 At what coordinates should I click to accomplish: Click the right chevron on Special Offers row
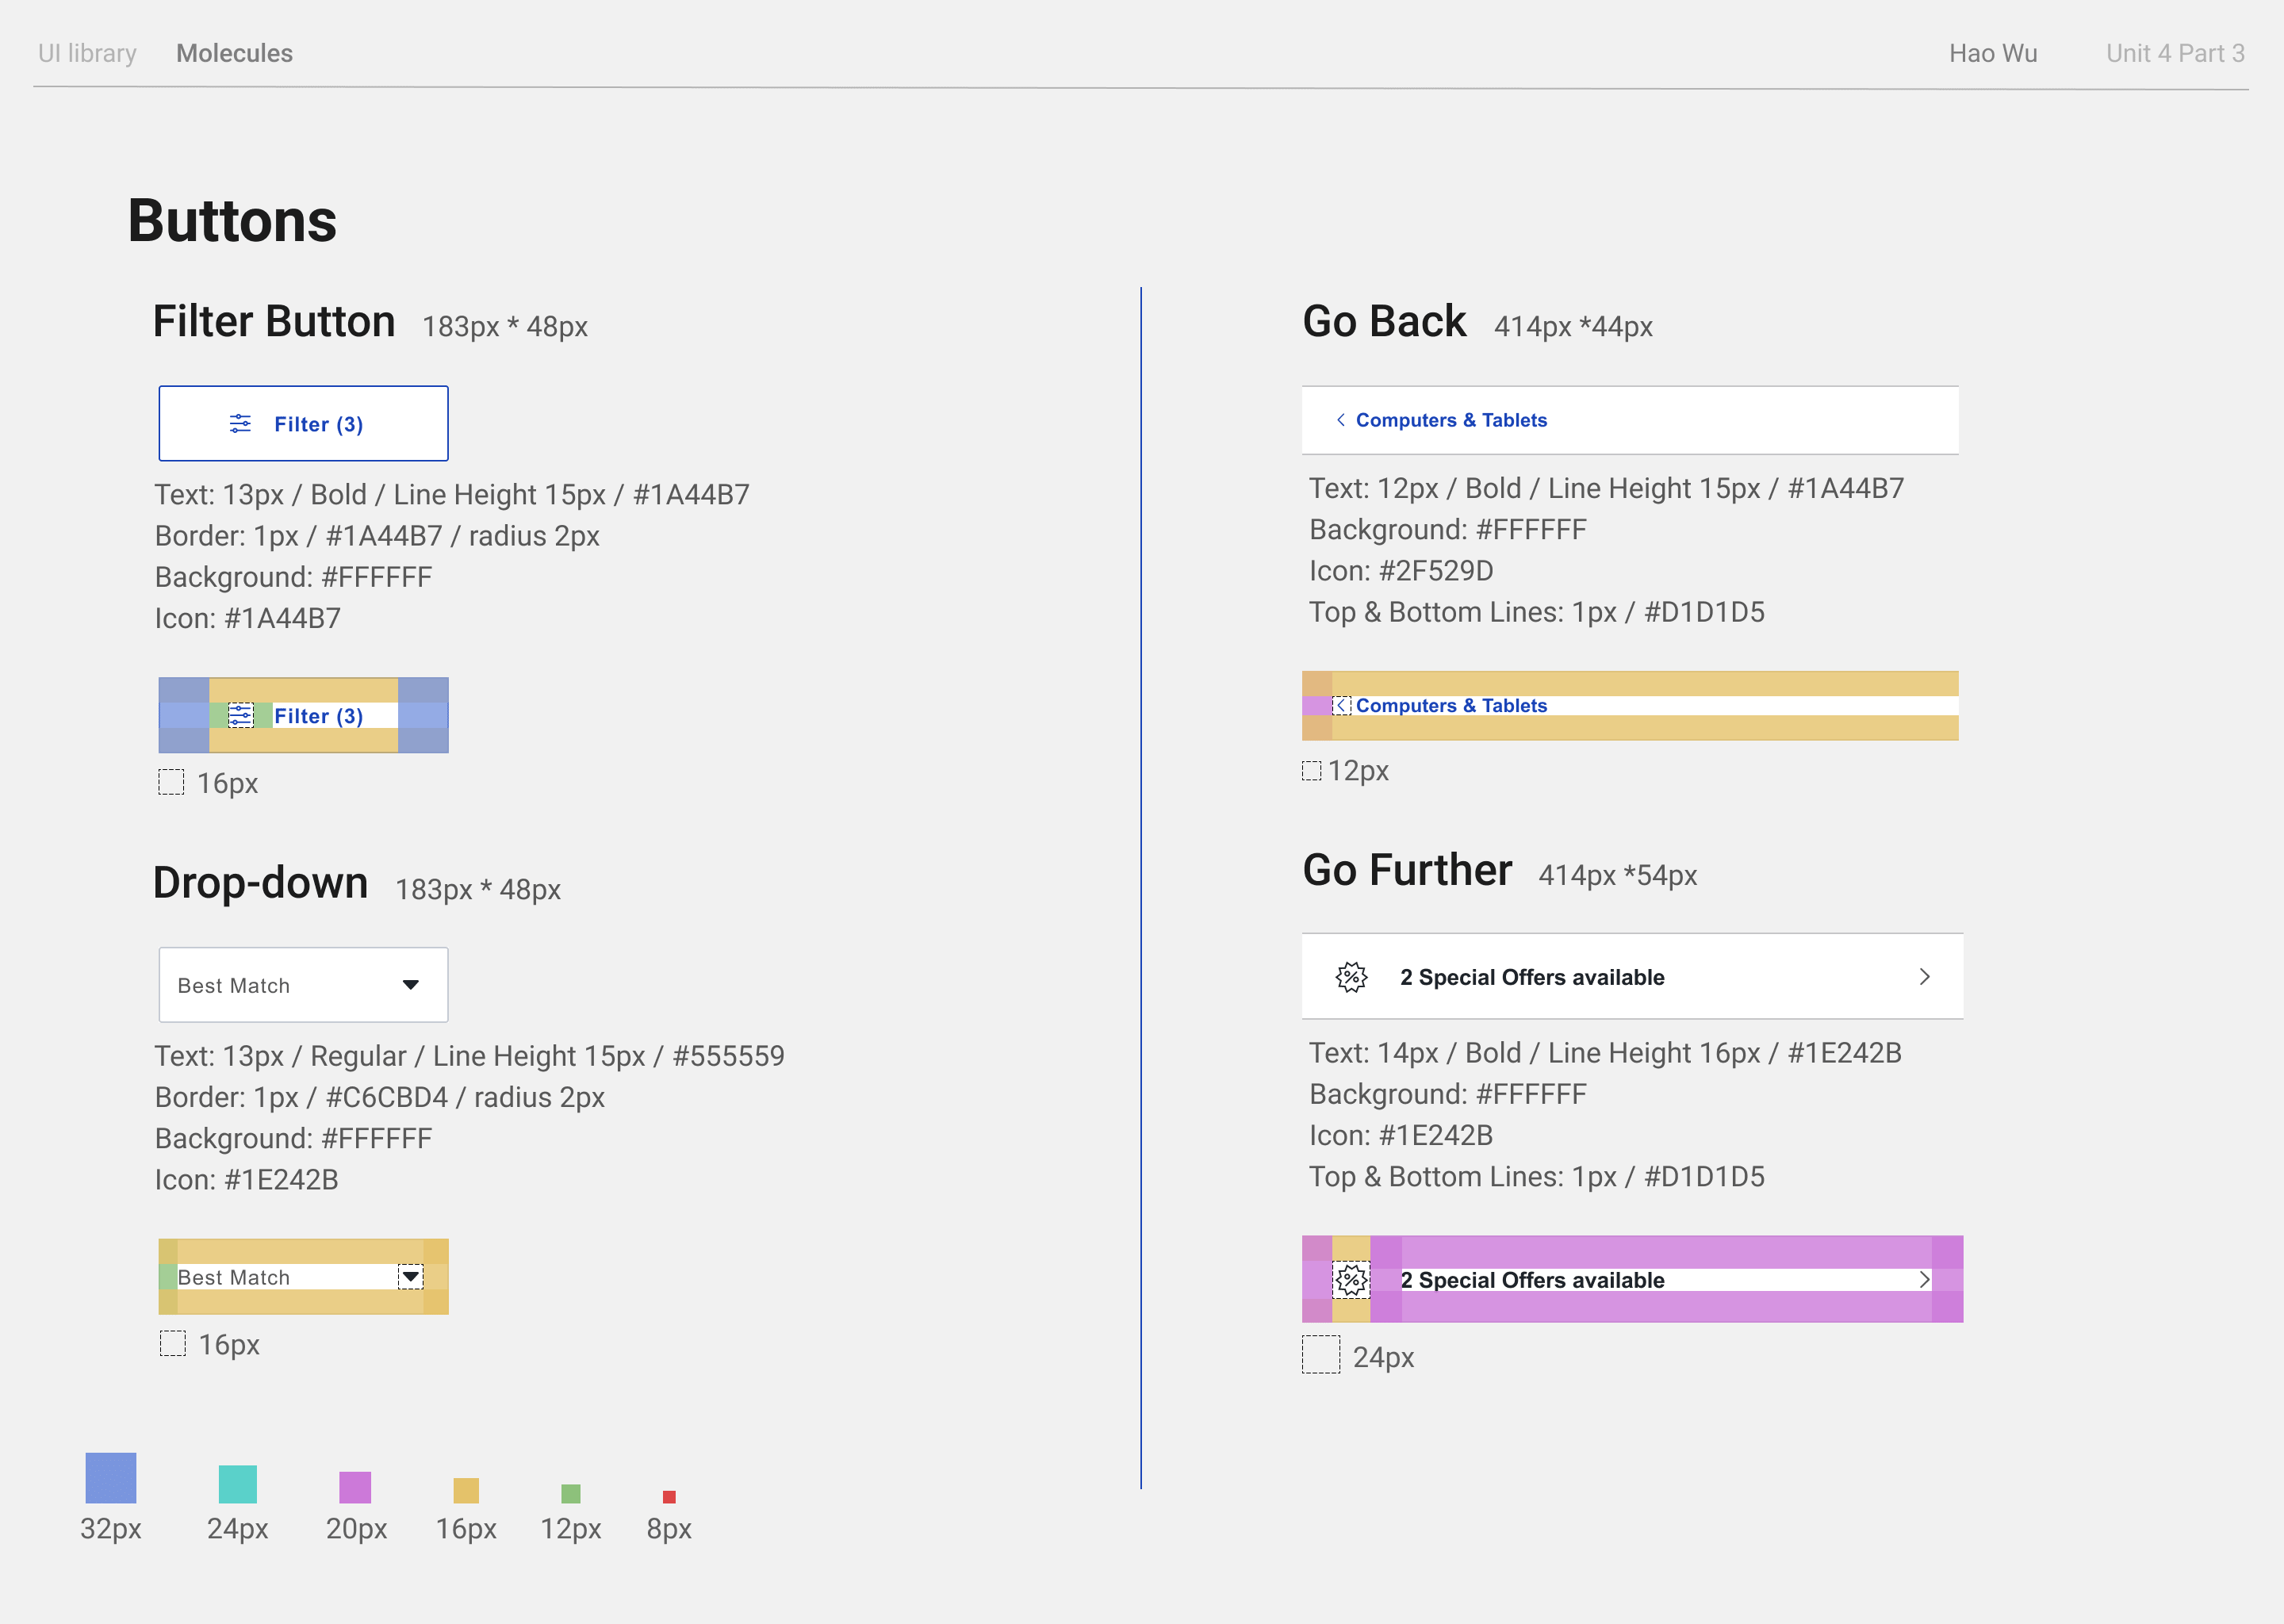(1924, 977)
